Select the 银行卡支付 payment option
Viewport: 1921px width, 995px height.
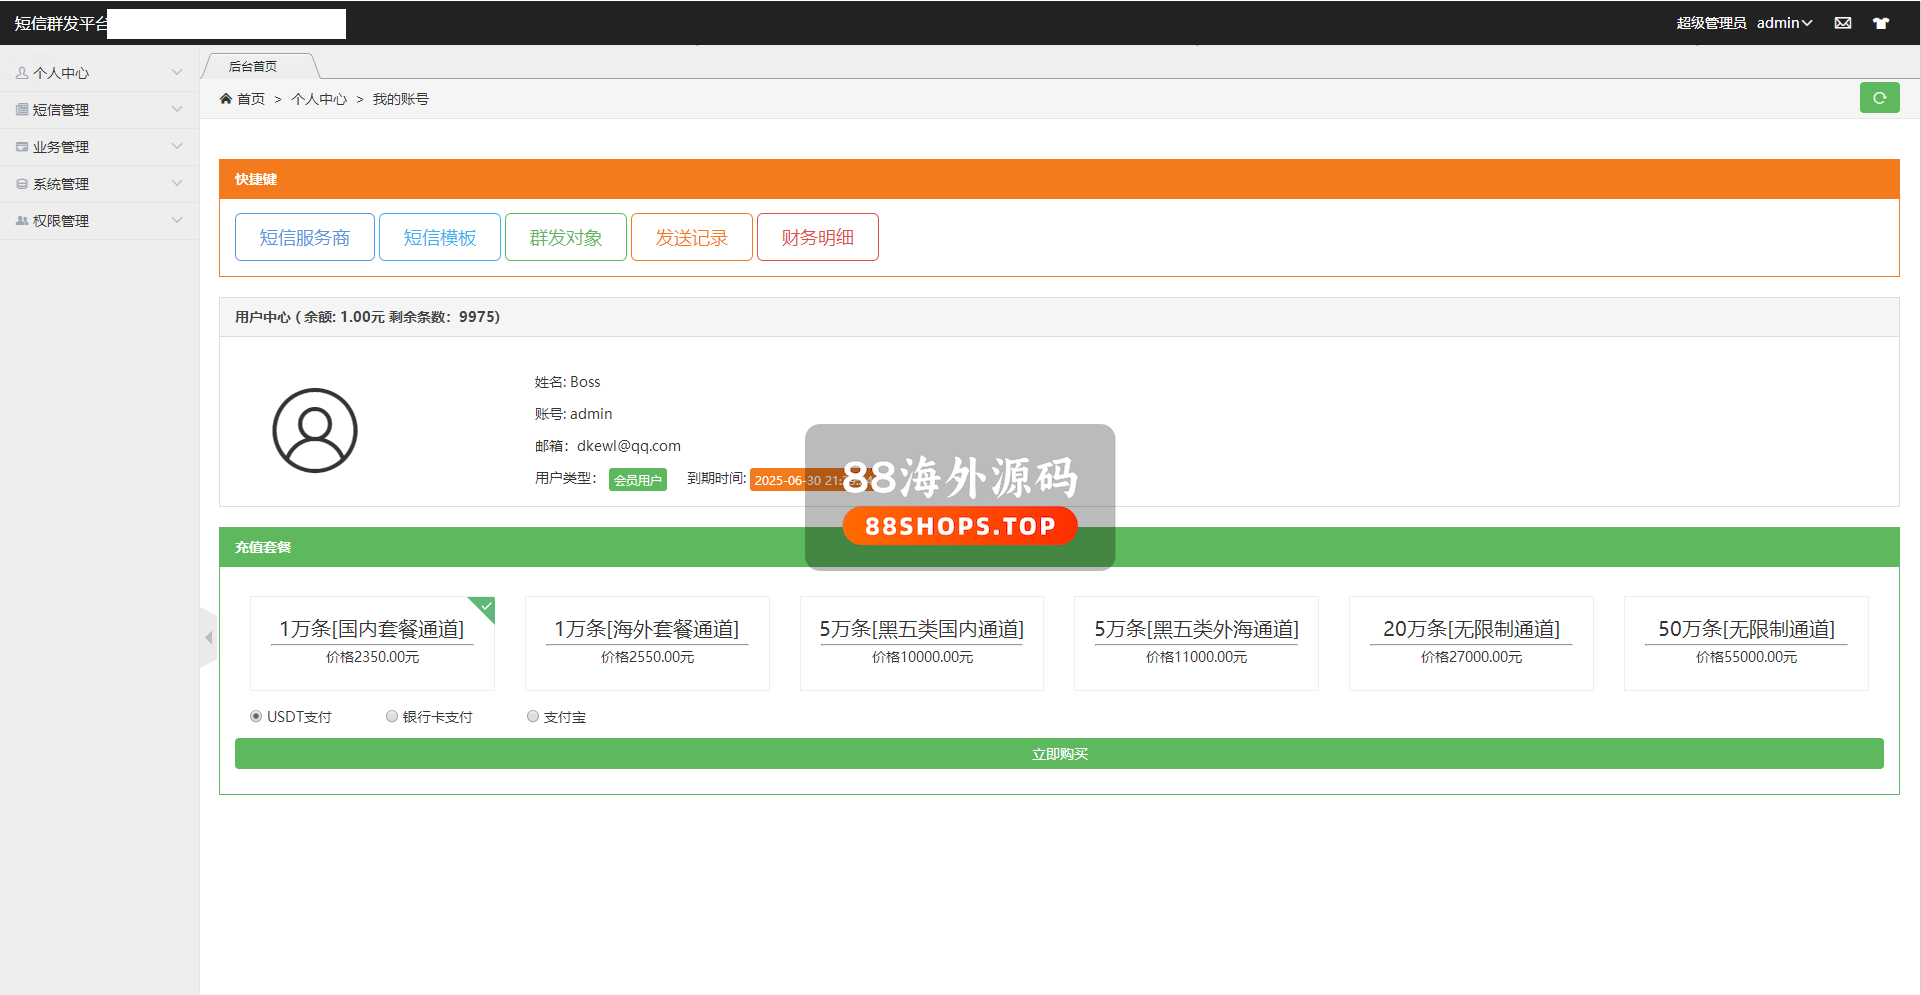click(x=392, y=716)
